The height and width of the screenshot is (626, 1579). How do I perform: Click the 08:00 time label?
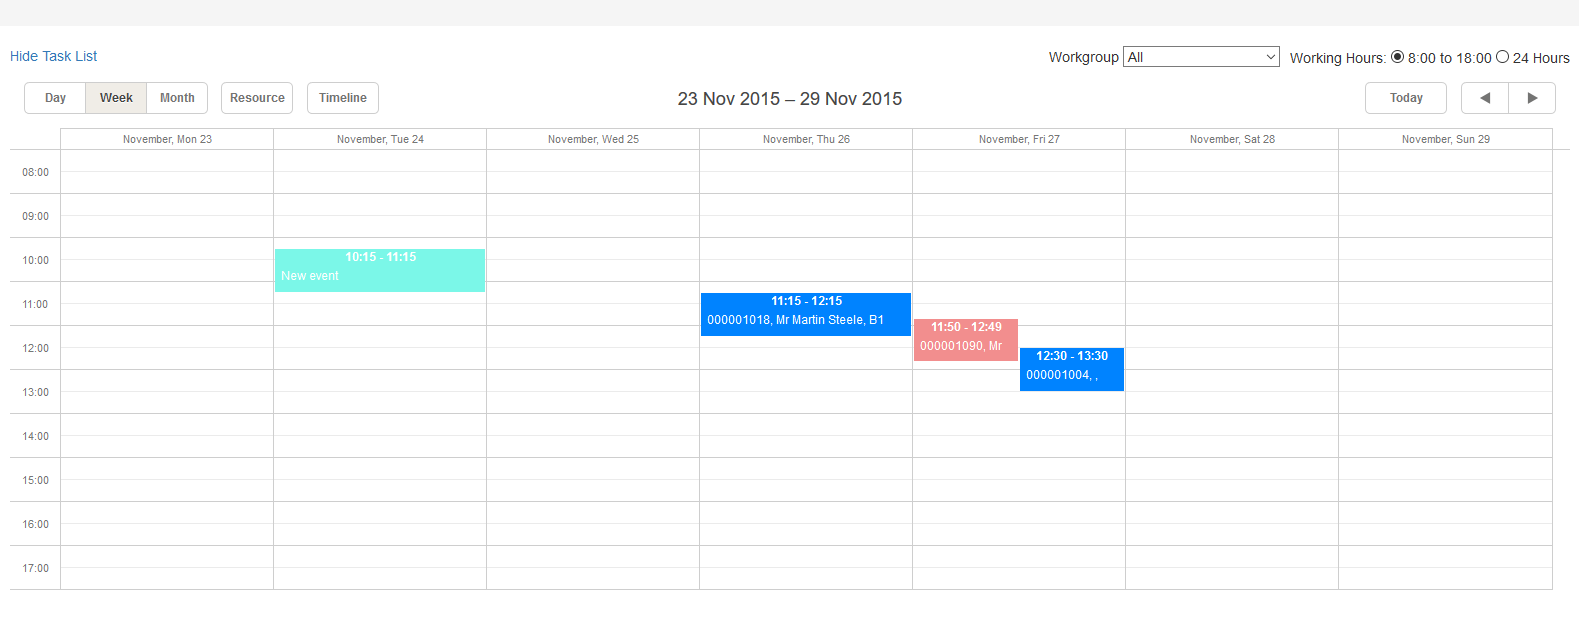35,172
